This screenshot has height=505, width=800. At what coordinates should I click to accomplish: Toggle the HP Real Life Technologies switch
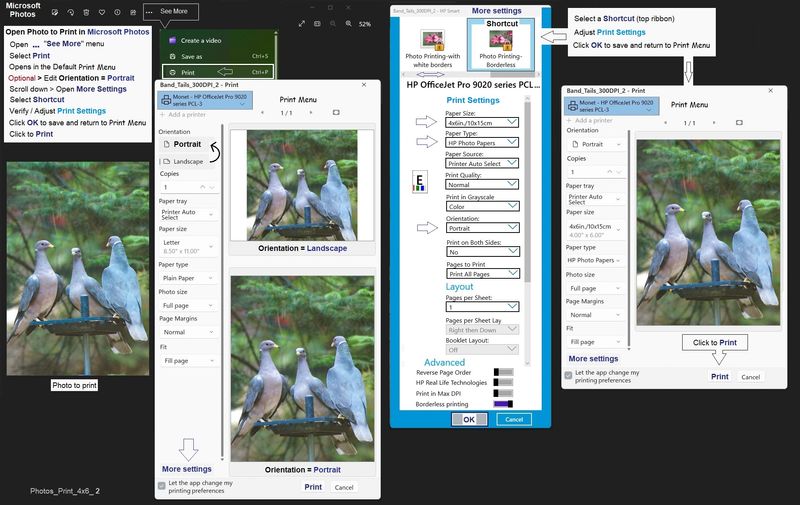pyautogui.click(x=503, y=382)
